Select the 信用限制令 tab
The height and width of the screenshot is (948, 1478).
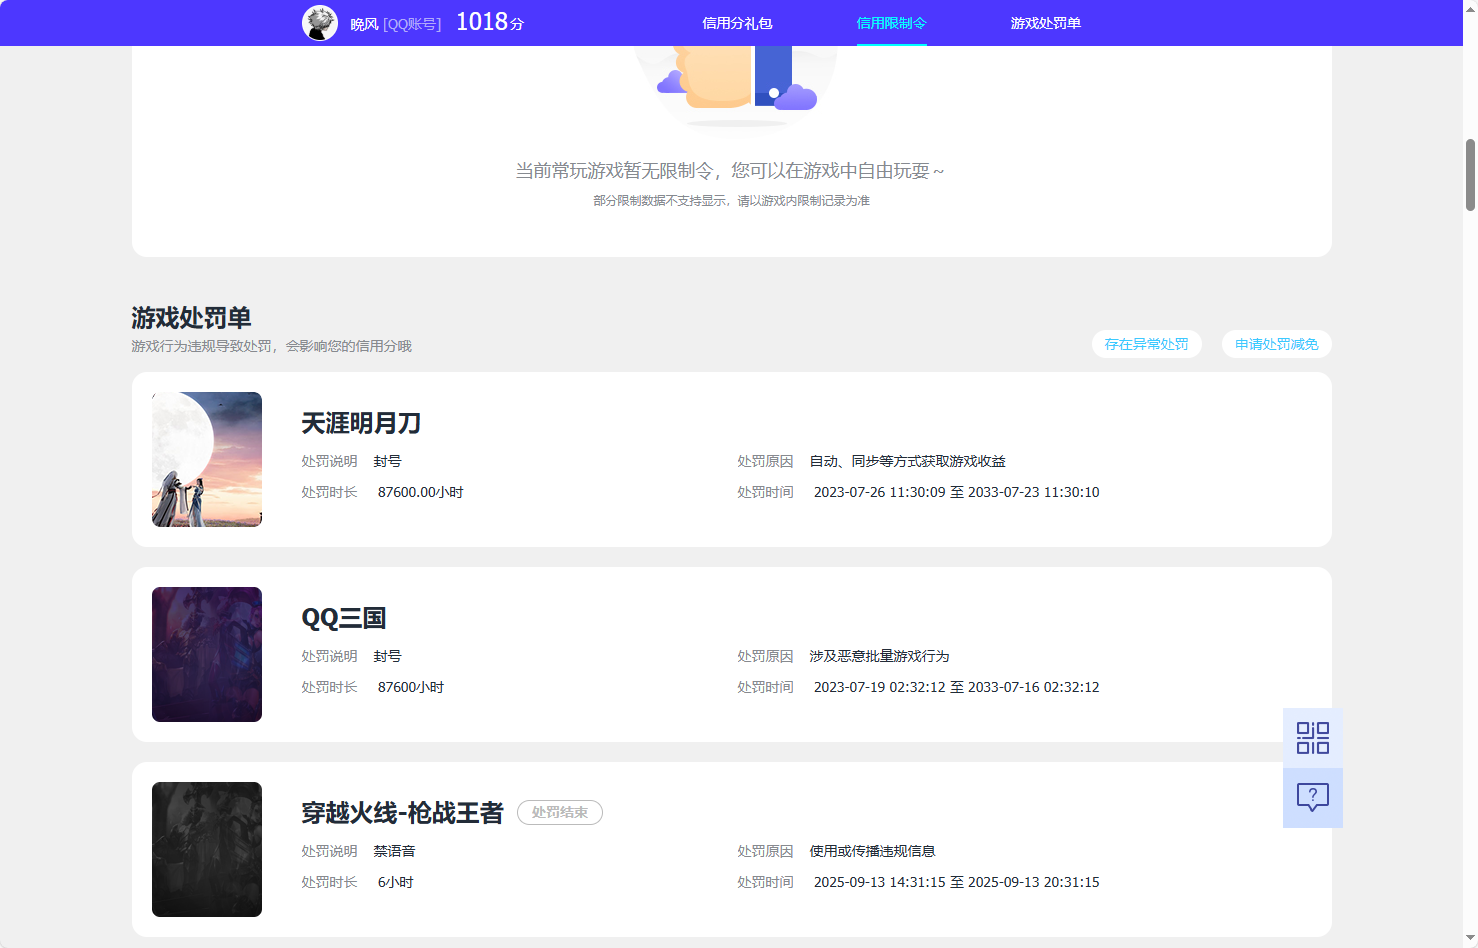[x=891, y=22]
